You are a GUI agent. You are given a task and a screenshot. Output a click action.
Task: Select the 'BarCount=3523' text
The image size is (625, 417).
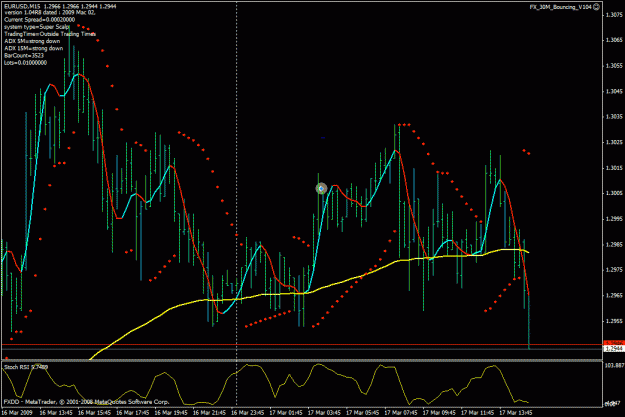coord(24,55)
